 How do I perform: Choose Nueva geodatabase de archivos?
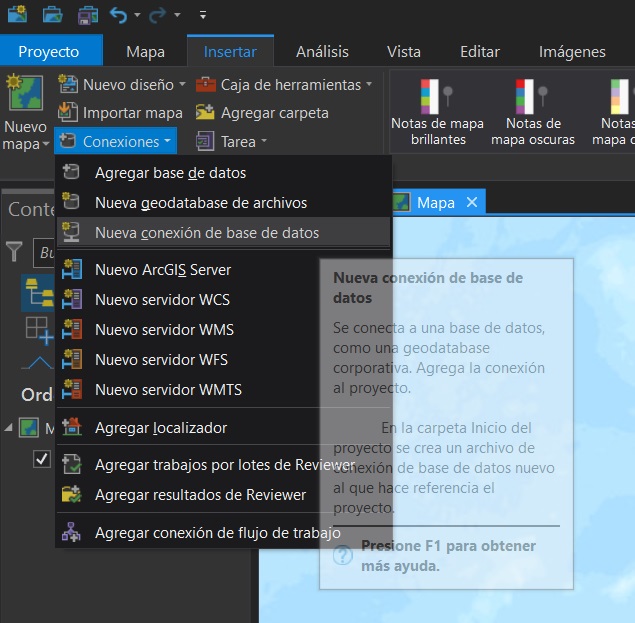(x=224, y=203)
